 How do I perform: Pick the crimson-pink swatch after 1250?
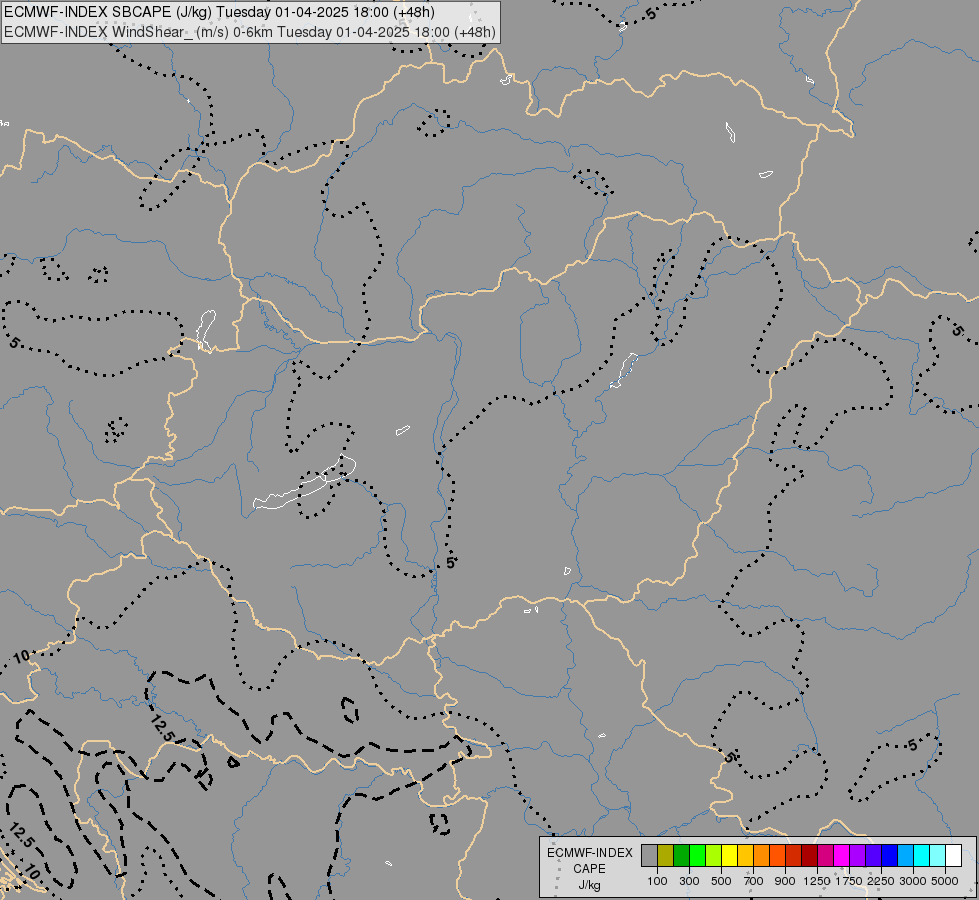825,855
